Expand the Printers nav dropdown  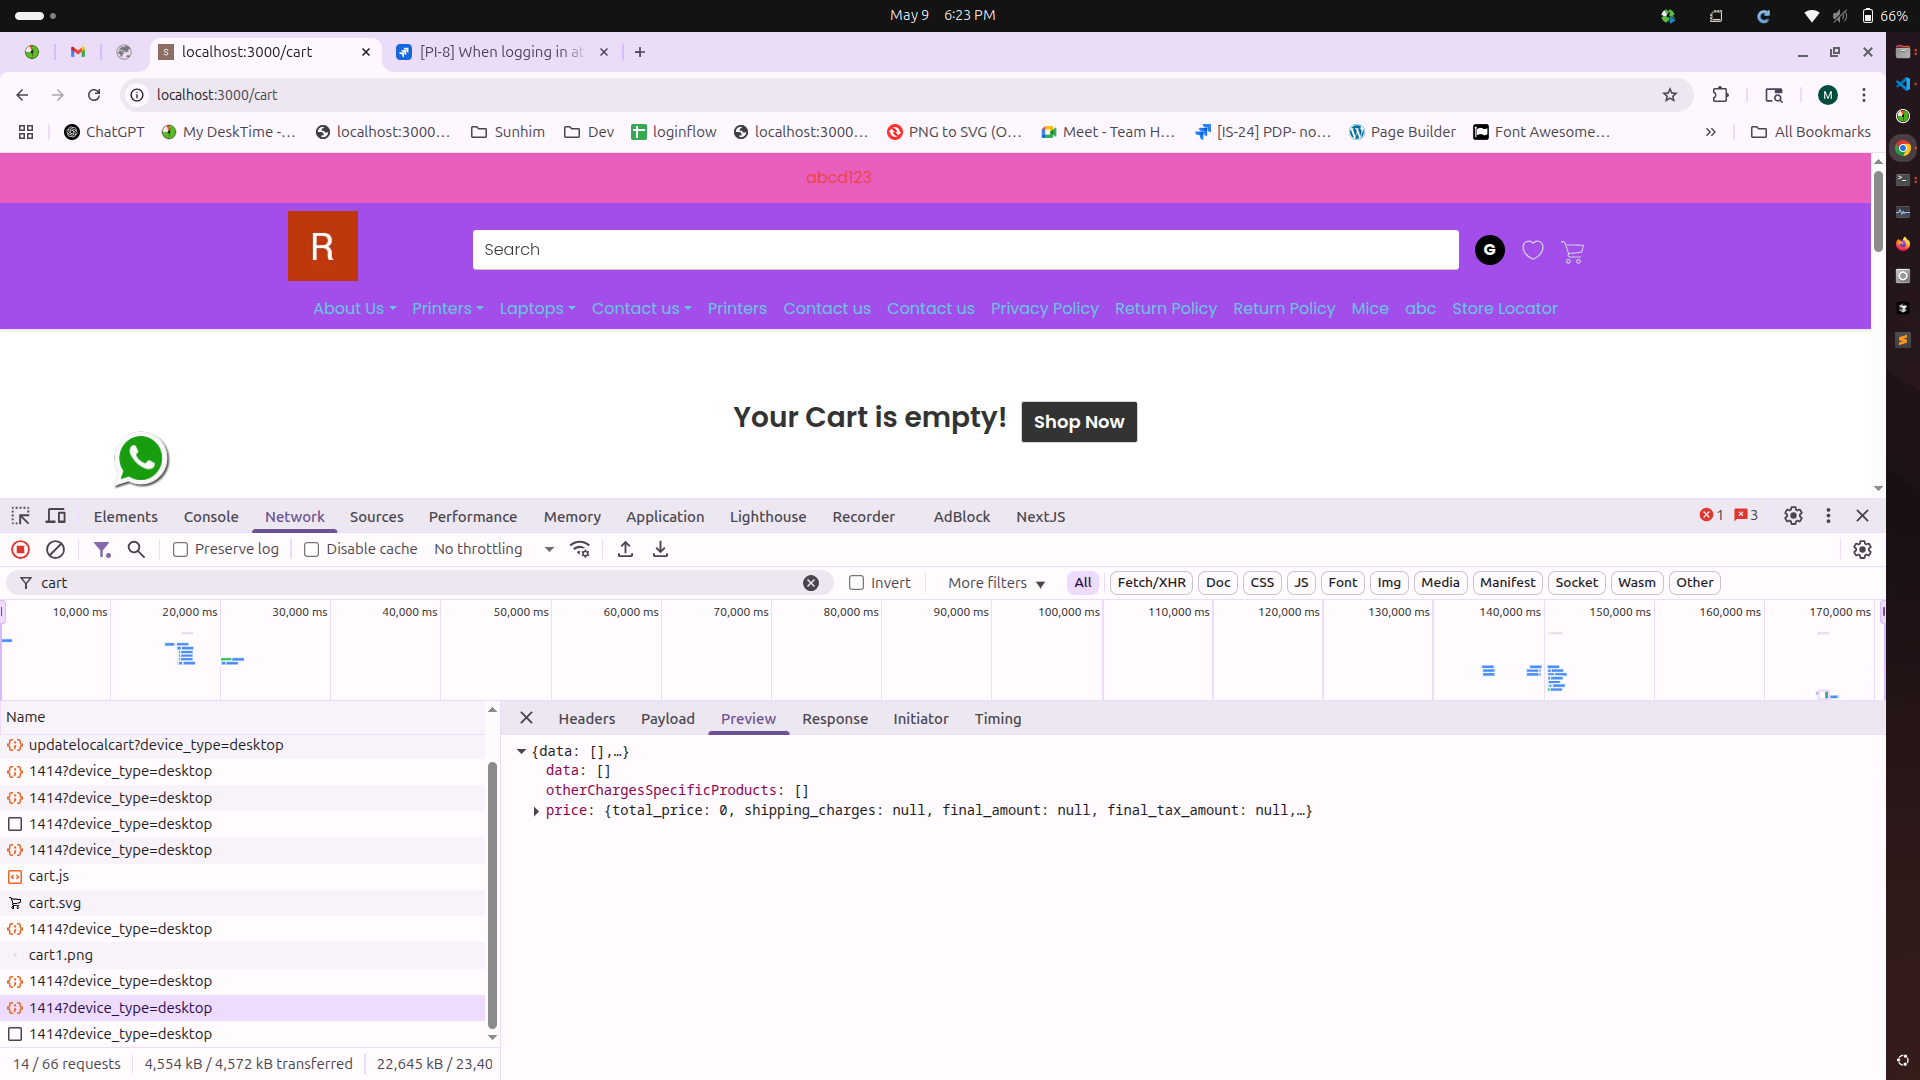[x=447, y=309]
